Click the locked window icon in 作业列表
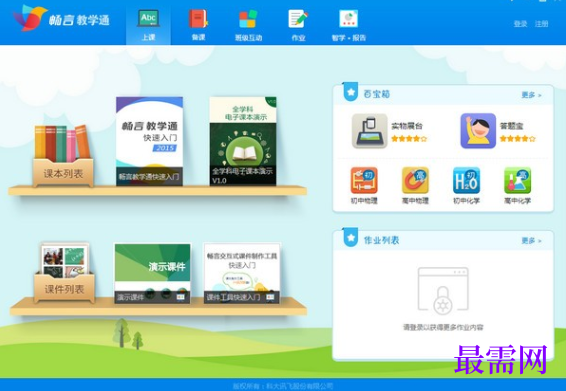Image resolution: width=566 pixels, height=391 pixels. (x=443, y=290)
